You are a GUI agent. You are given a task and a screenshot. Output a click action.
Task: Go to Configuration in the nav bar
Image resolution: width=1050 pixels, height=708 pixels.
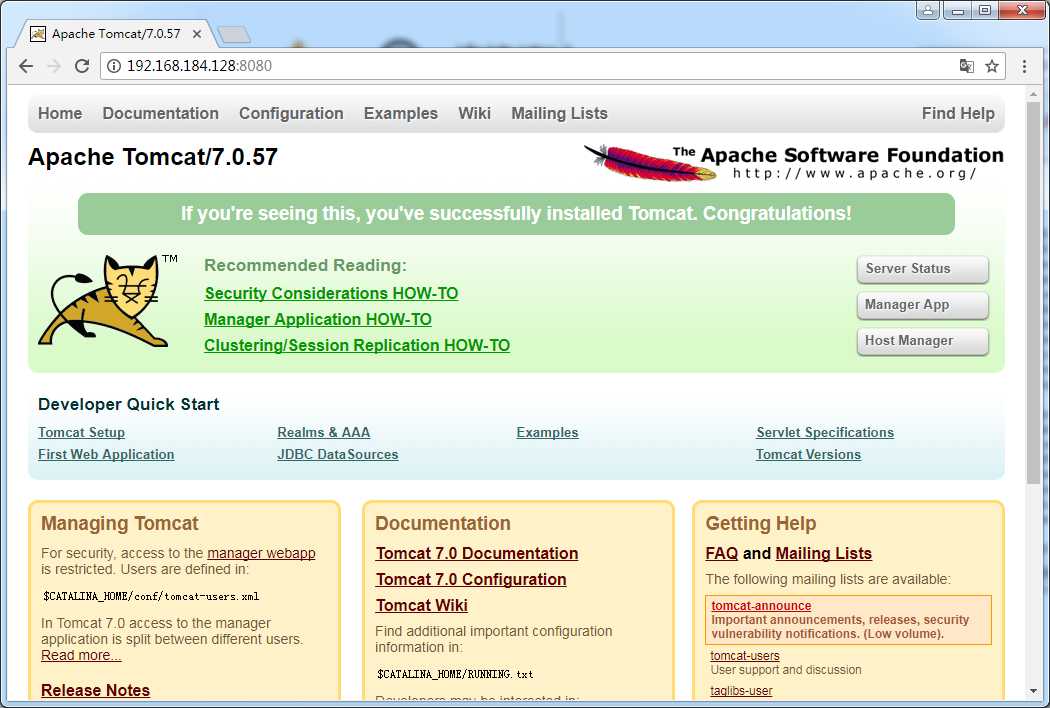pyautogui.click(x=291, y=113)
